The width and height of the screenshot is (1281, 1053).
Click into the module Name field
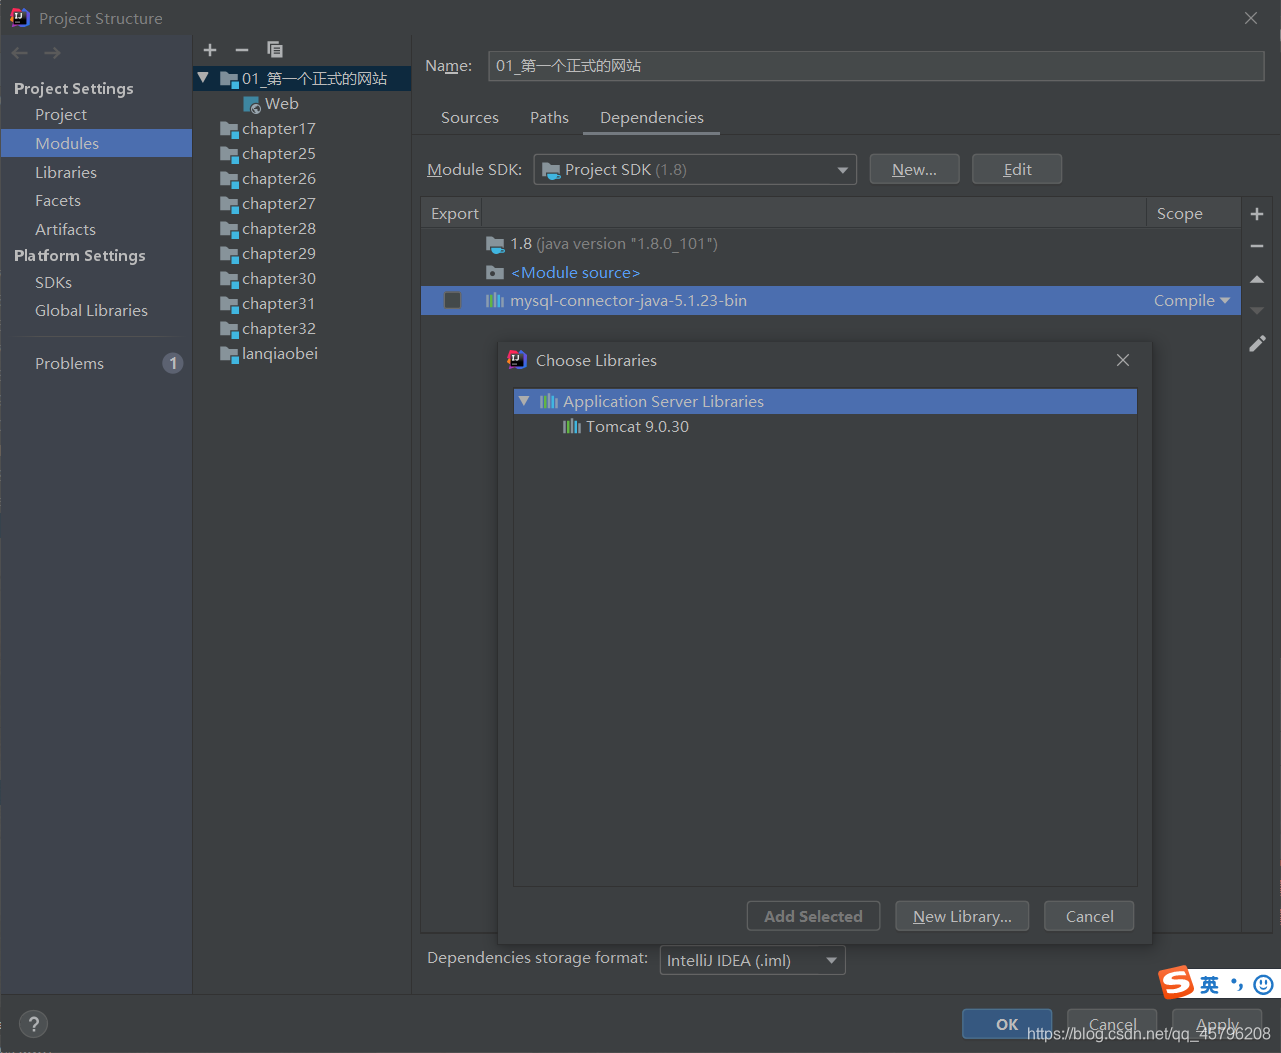[876, 66]
